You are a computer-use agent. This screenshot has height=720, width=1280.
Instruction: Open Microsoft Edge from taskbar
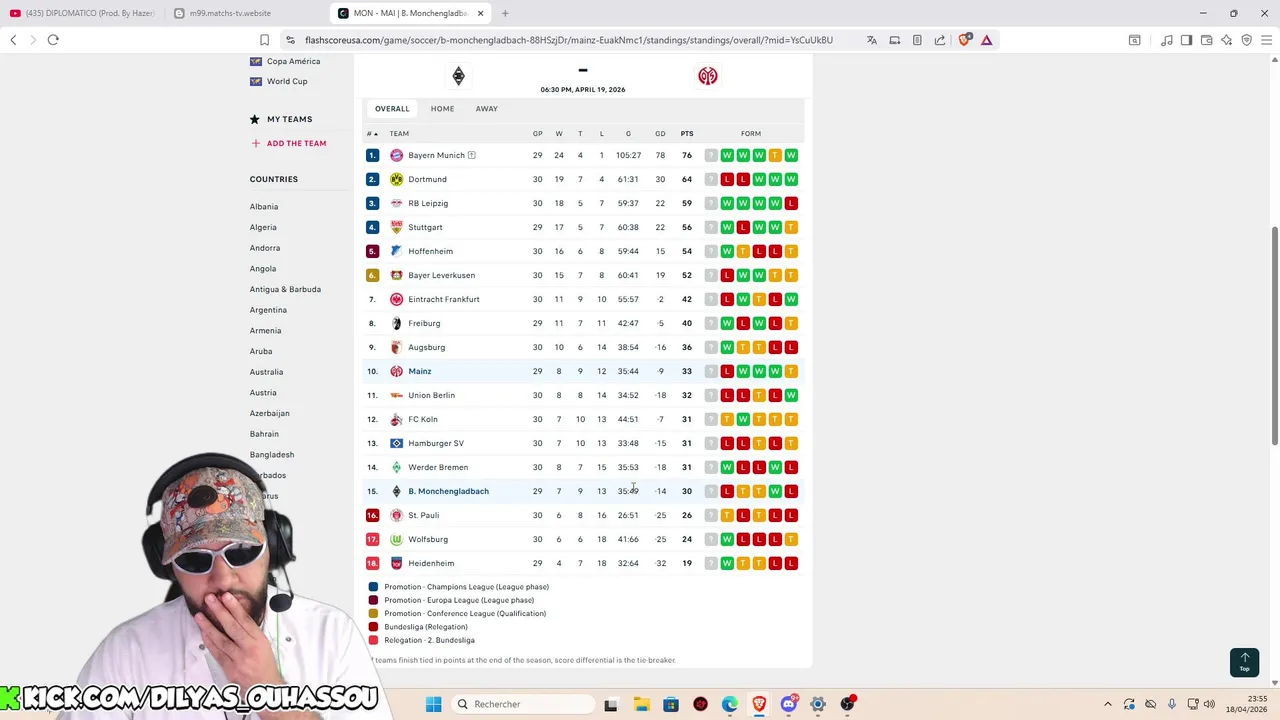[730, 704]
